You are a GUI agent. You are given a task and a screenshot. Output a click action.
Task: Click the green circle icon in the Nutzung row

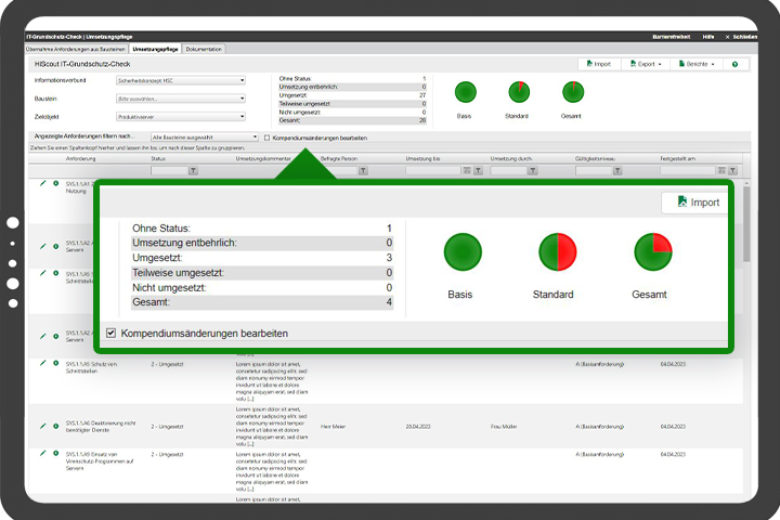[x=56, y=184]
